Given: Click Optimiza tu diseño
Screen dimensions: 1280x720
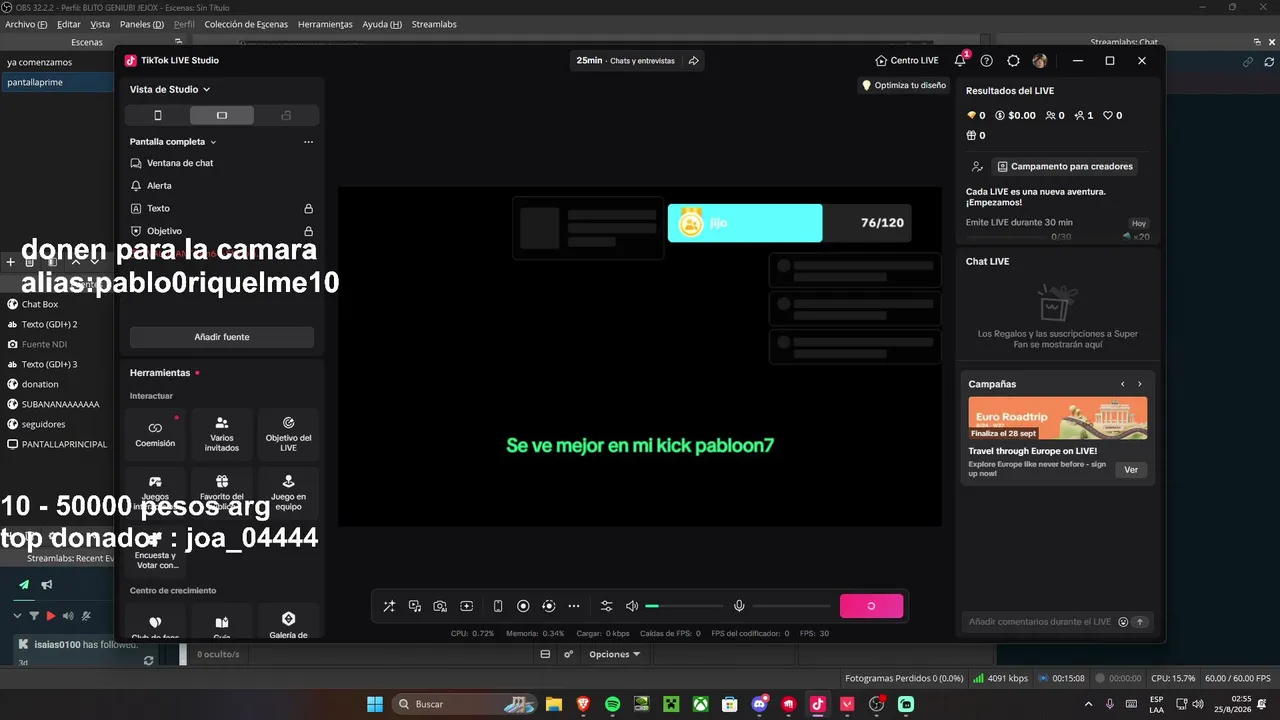Looking at the screenshot, I should point(904,85).
